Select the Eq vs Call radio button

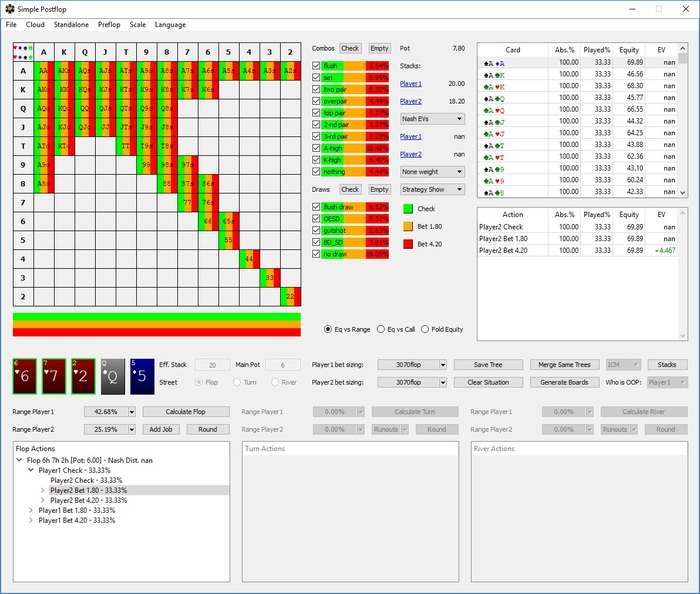[381, 329]
